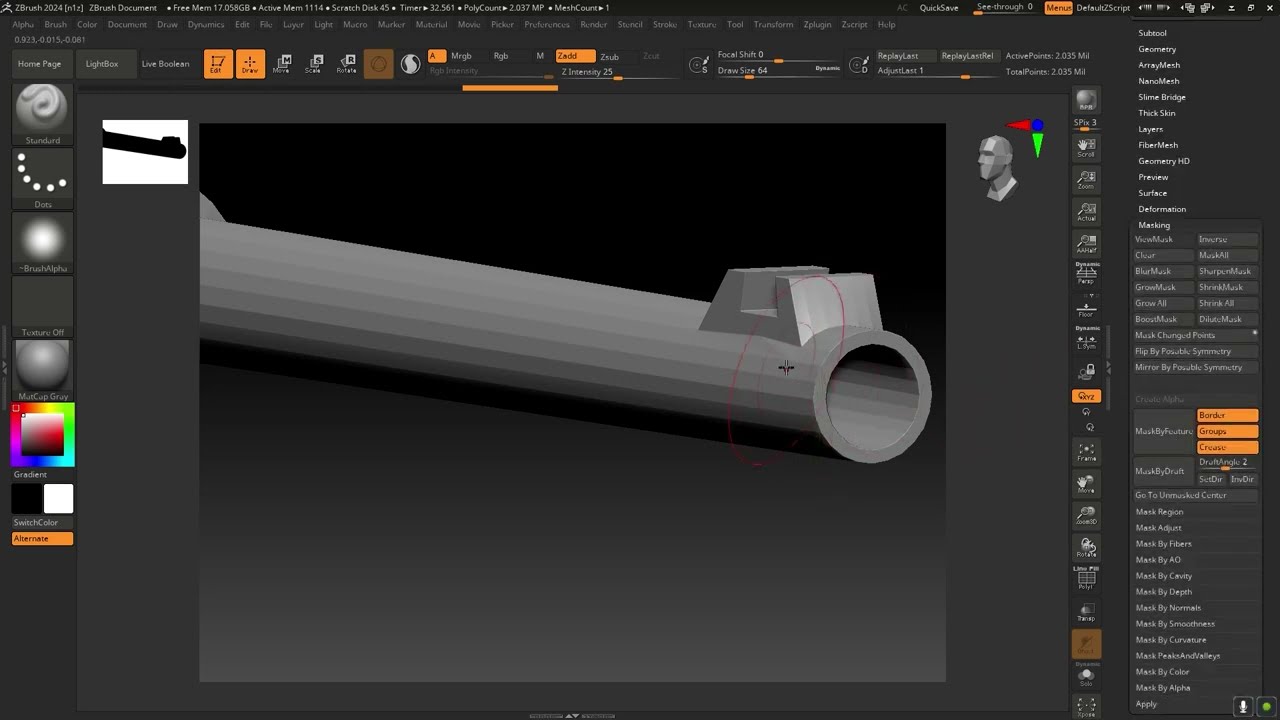Image resolution: width=1280 pixels, height=720 pixels.
Task: Expand the ArrayMesh section
Action: 1159,65
